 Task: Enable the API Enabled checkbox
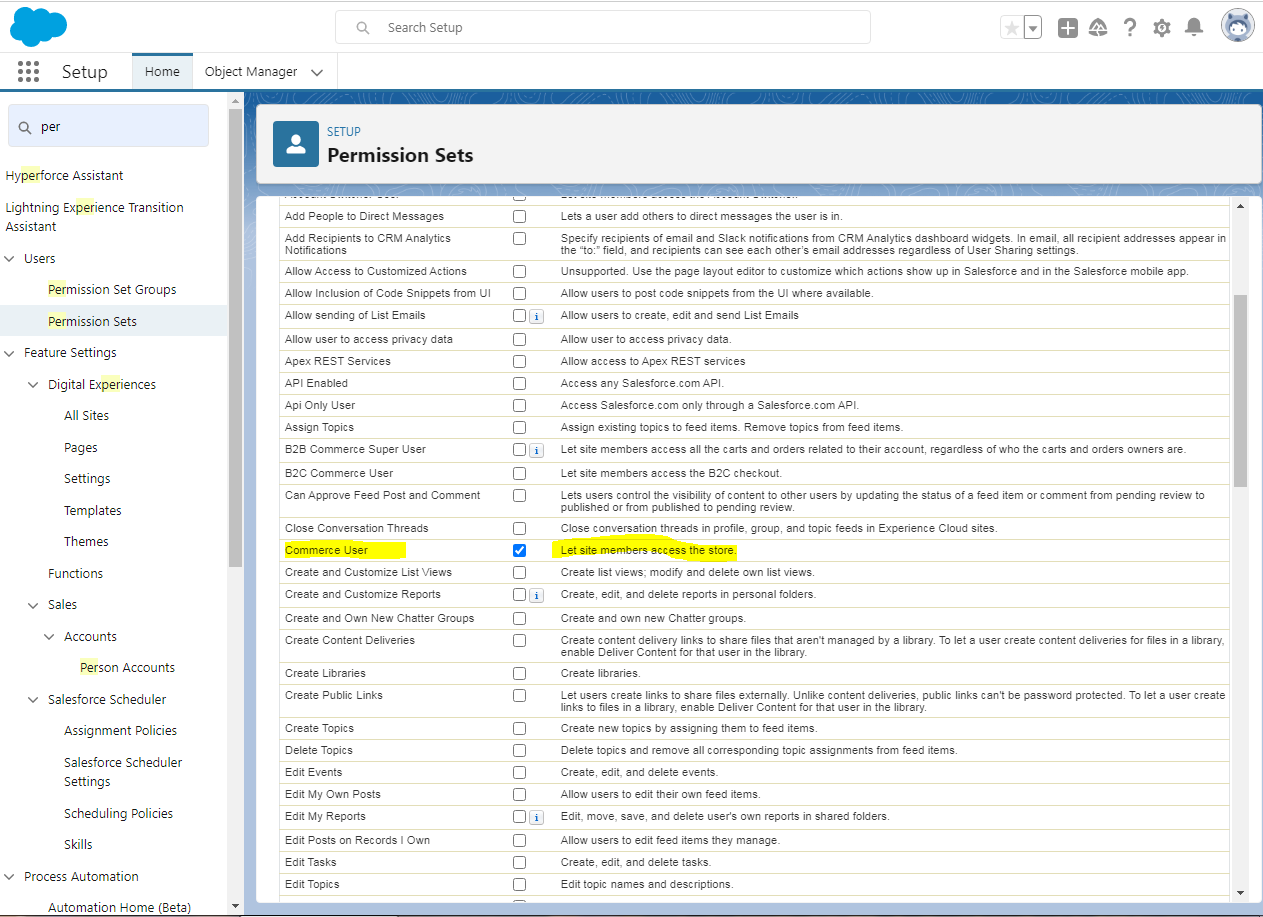(519, 383)
